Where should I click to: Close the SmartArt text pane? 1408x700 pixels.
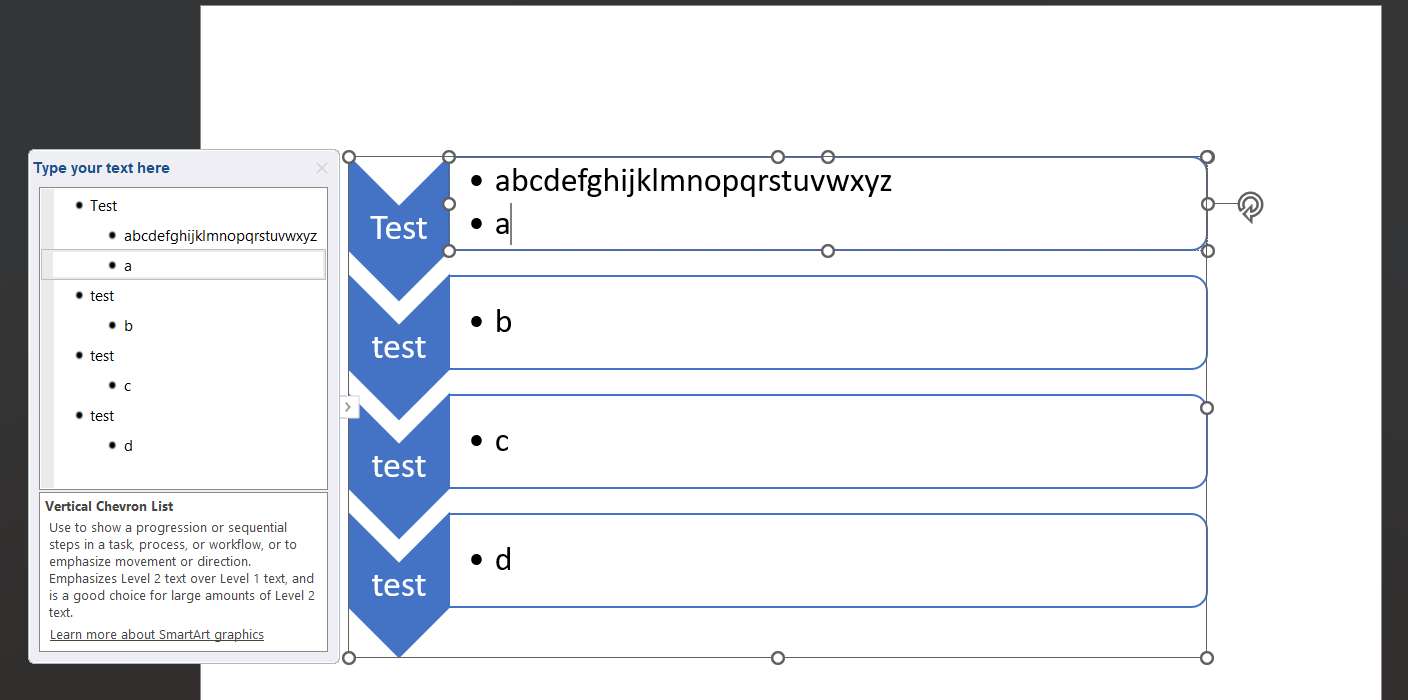[321, 168]
